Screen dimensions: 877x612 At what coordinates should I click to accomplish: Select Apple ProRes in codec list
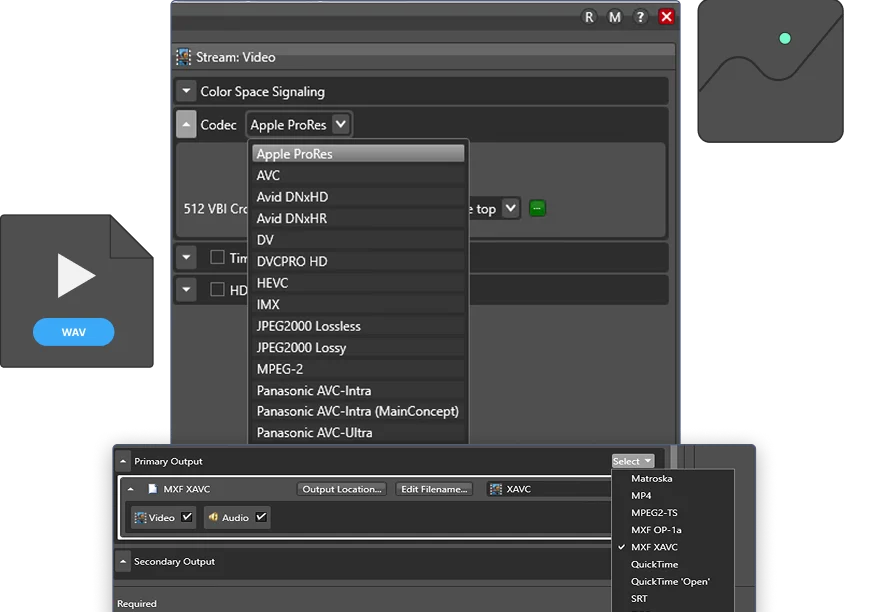[358, 154]
